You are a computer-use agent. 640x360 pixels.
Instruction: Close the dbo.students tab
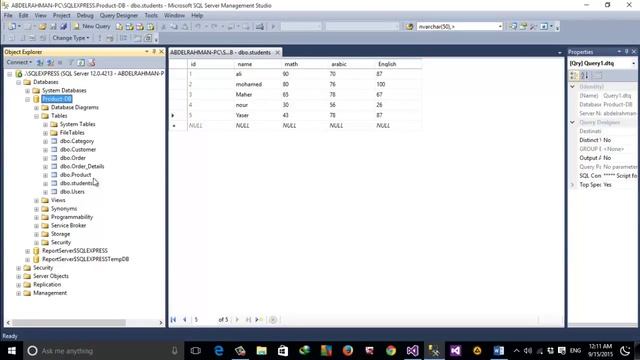pyautogui.click(x=278, y=53)
